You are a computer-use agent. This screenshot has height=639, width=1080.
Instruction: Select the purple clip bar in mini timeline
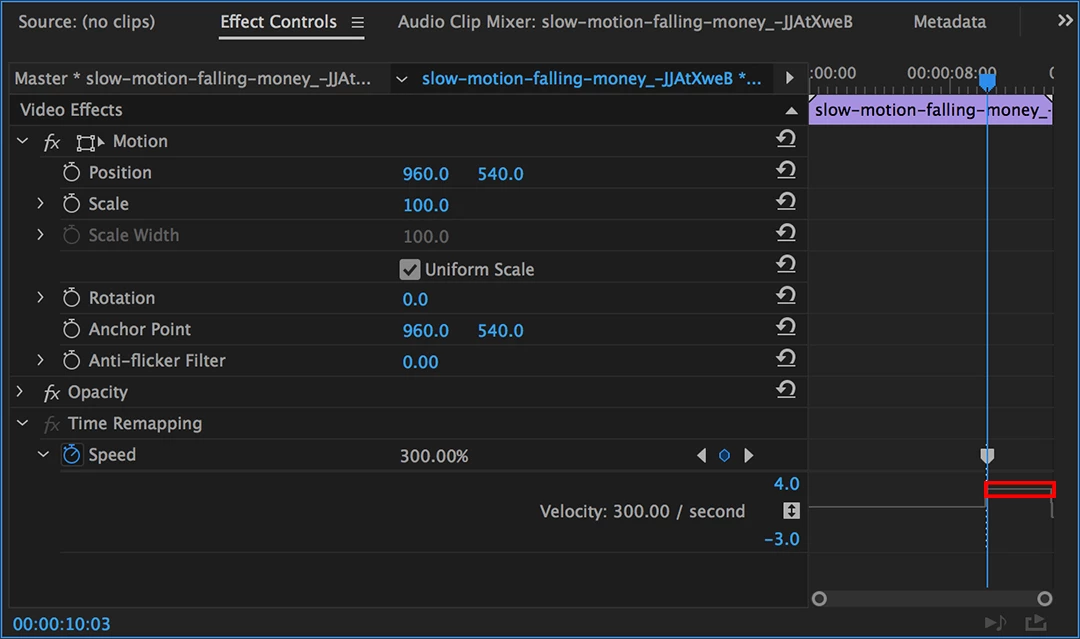[x=931, y=110]
